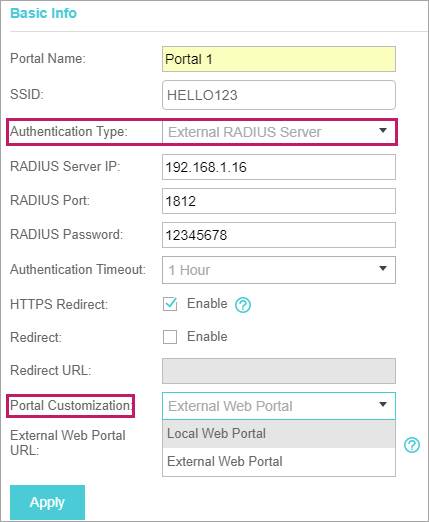Viewport: 429px width, 522px height.
Task: Open the External RADIUS Server authentication dropdown
Action: coord(279,132)
